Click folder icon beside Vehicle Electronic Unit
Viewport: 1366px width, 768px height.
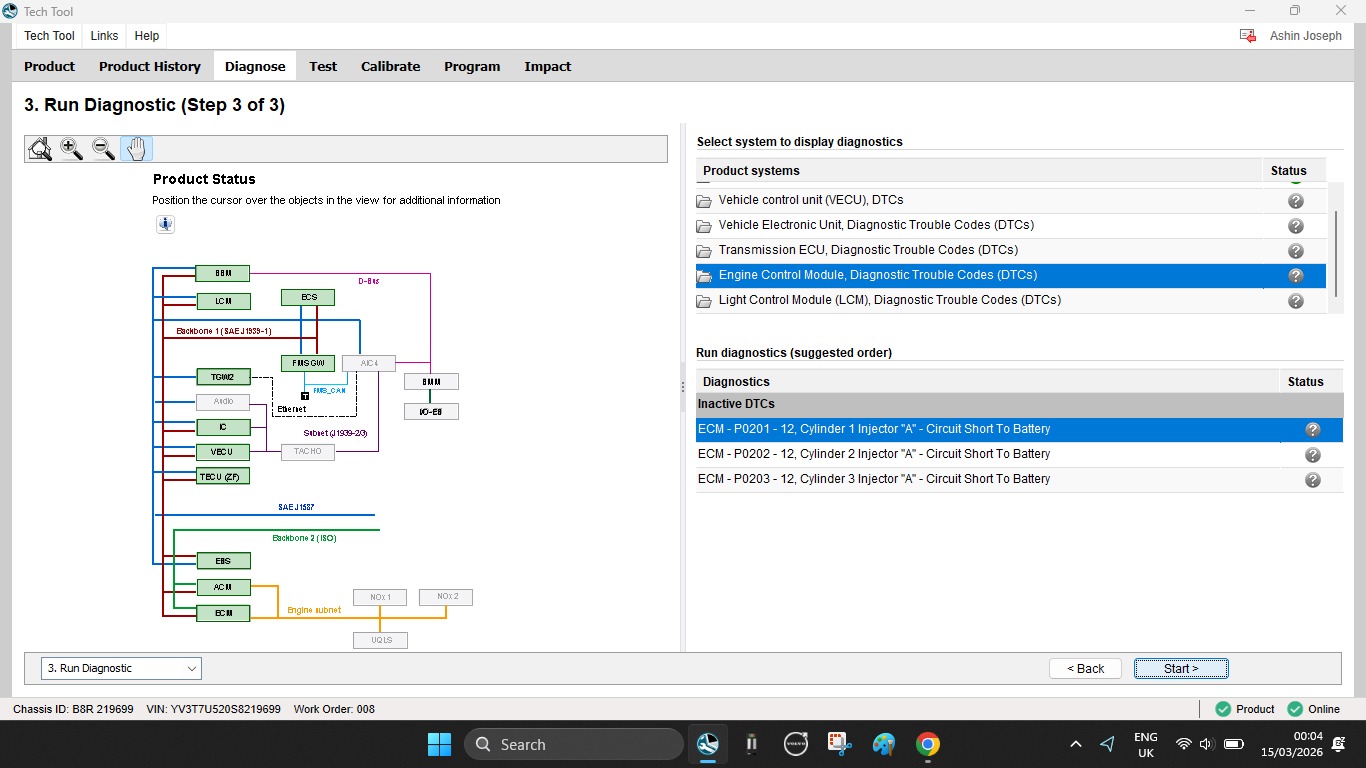[x=704, y=226]
